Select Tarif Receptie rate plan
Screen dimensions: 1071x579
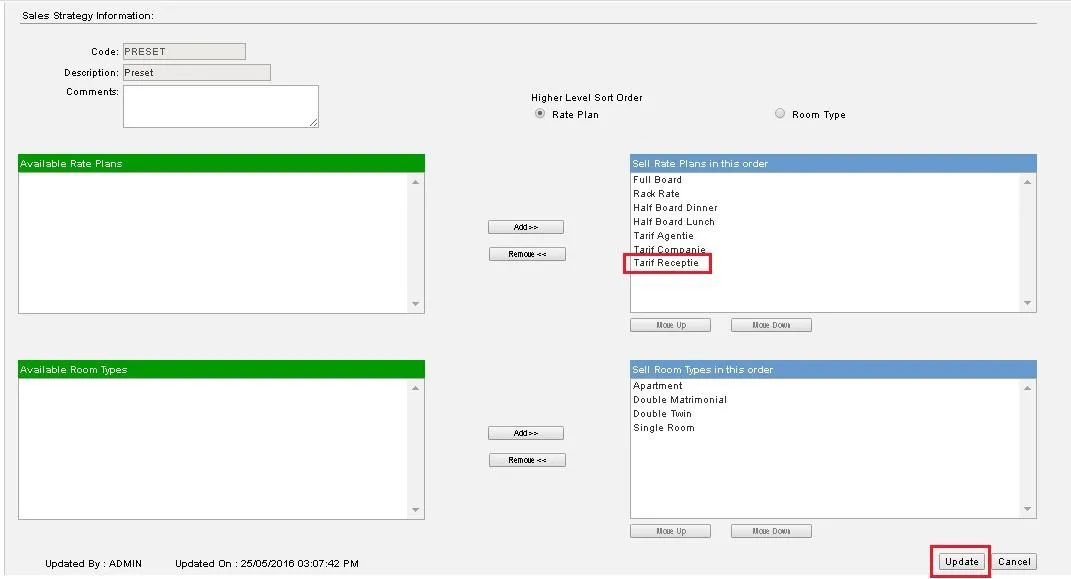click(x=666, y=264)
